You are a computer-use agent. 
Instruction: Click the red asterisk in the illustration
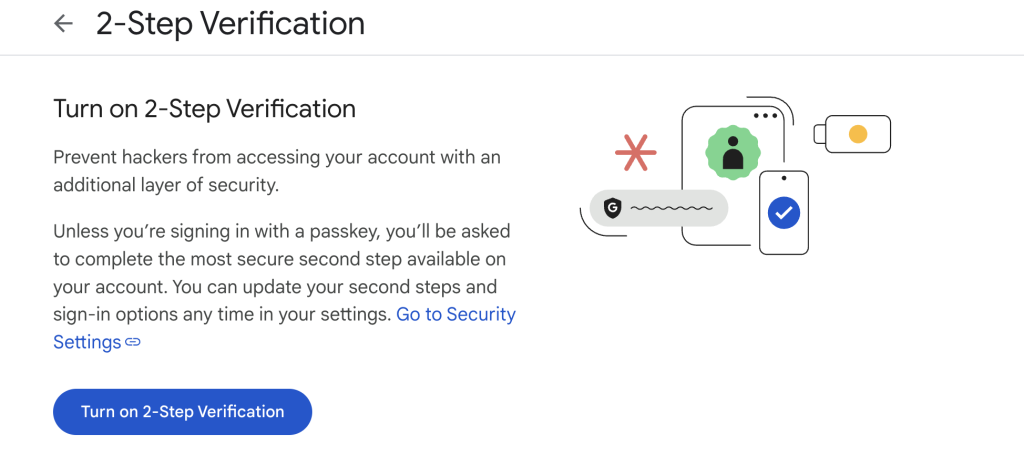click(635, 152)
